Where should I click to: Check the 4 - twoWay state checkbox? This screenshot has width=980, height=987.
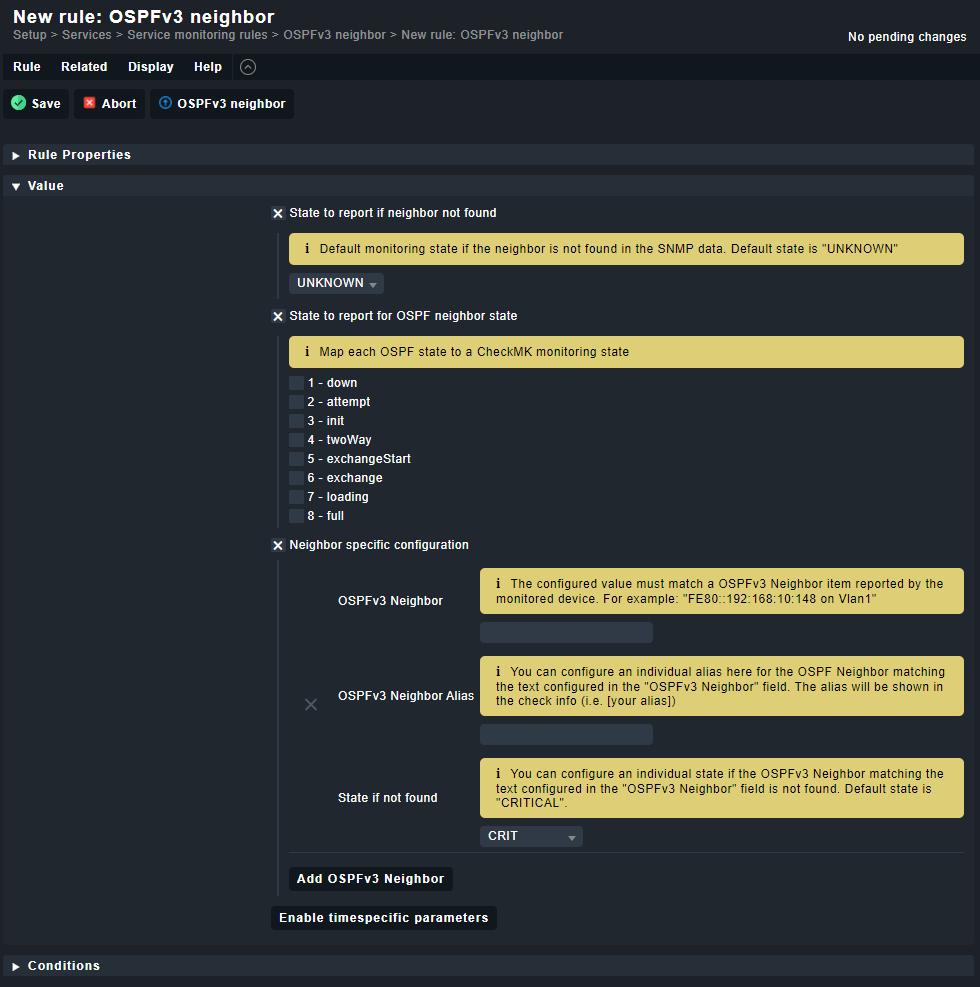point(296,440)
